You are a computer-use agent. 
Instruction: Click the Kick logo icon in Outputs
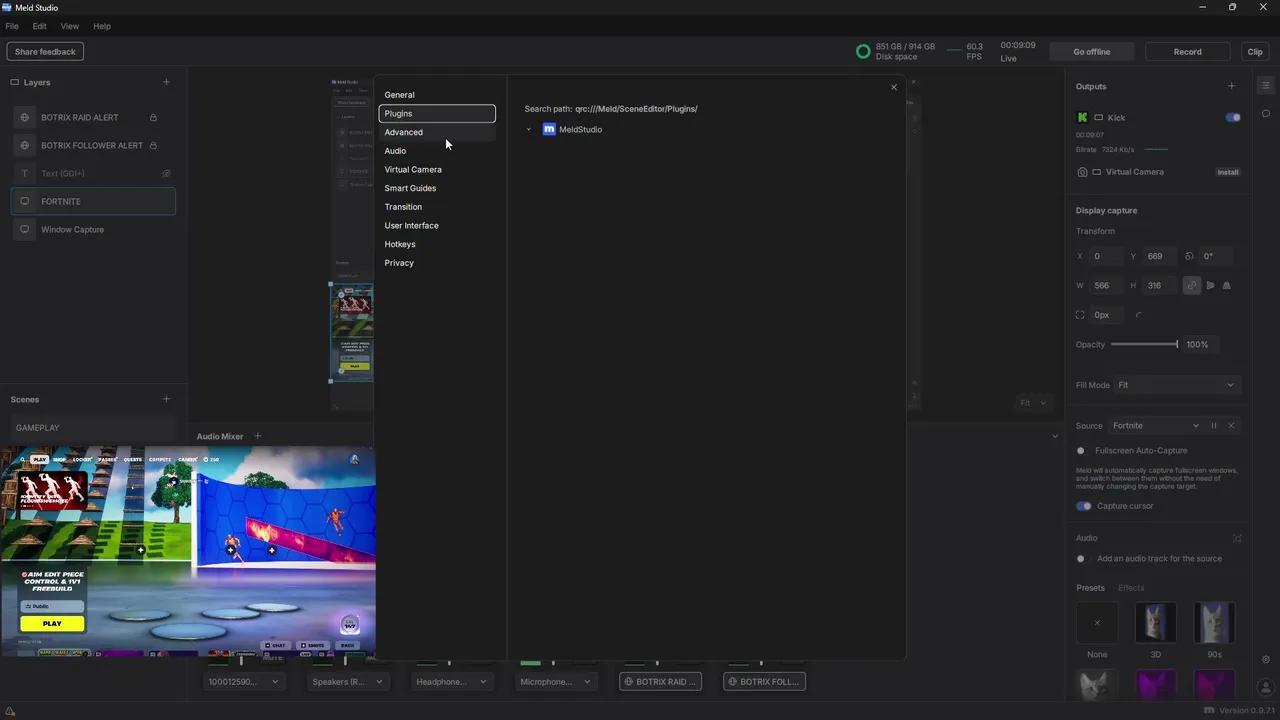pyautogui.click(x=1082, y=117)
